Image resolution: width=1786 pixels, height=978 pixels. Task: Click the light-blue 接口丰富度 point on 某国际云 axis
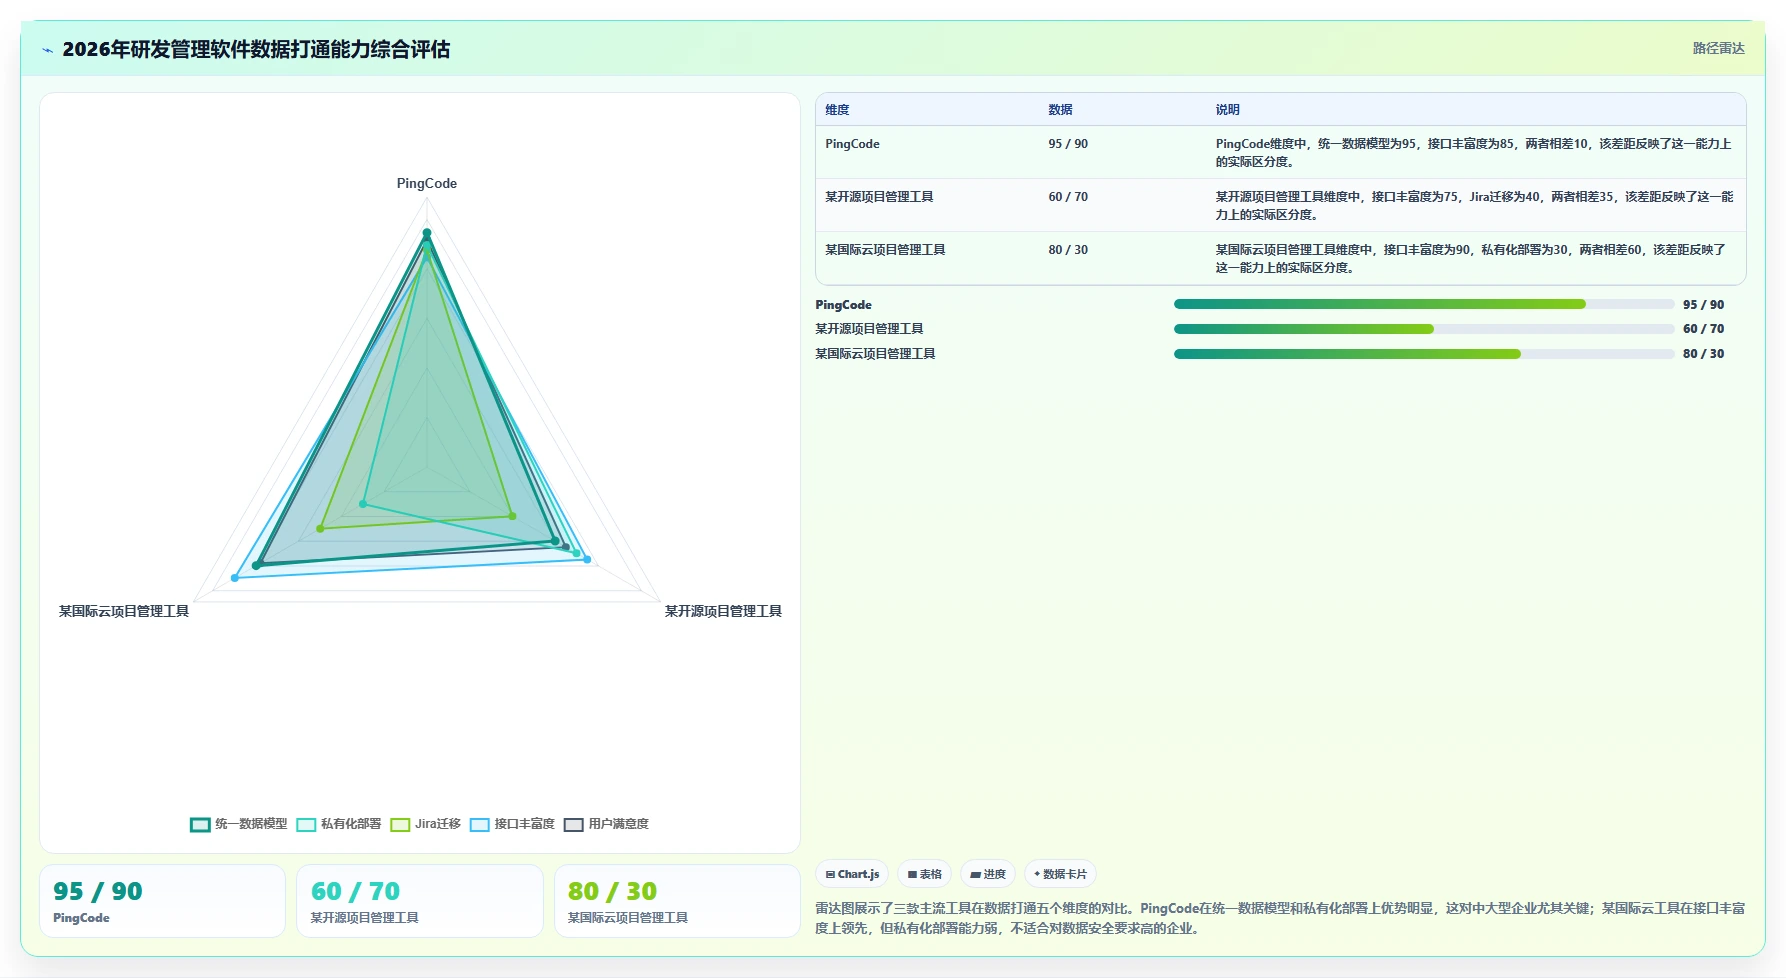tap(235, 578)
